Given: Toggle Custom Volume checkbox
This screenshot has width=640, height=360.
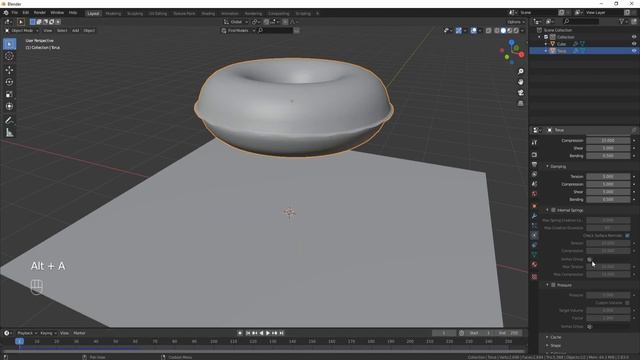Looking at the screenshot, I should (627, 303).
